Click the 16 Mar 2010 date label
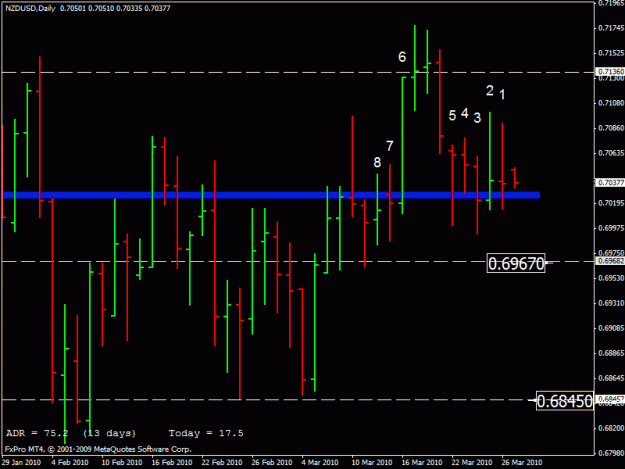 (x=422, y=462)
